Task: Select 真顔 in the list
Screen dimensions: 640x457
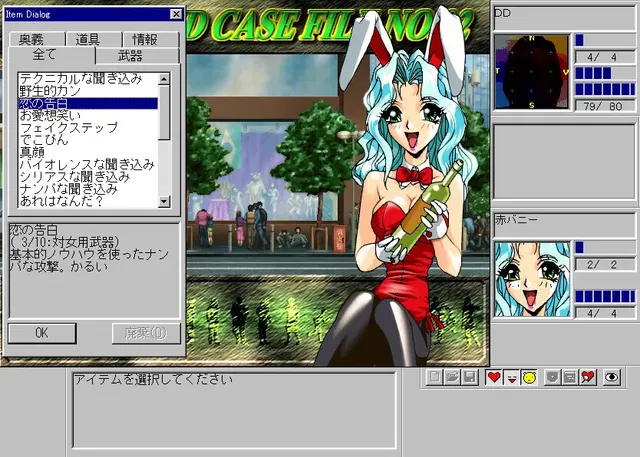Action: 88,152
